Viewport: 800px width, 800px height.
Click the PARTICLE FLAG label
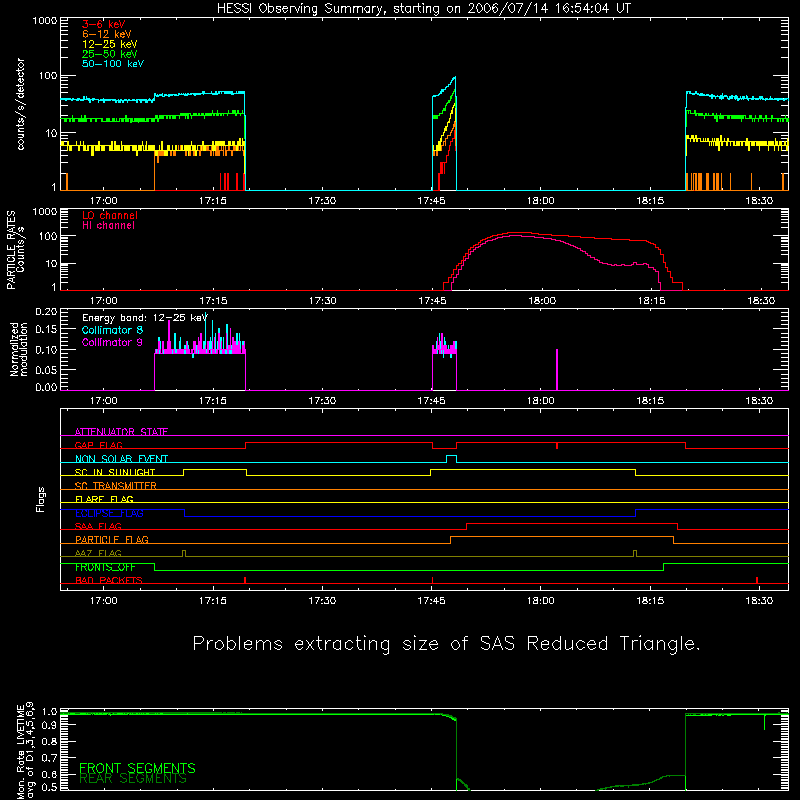click(112, 539)
